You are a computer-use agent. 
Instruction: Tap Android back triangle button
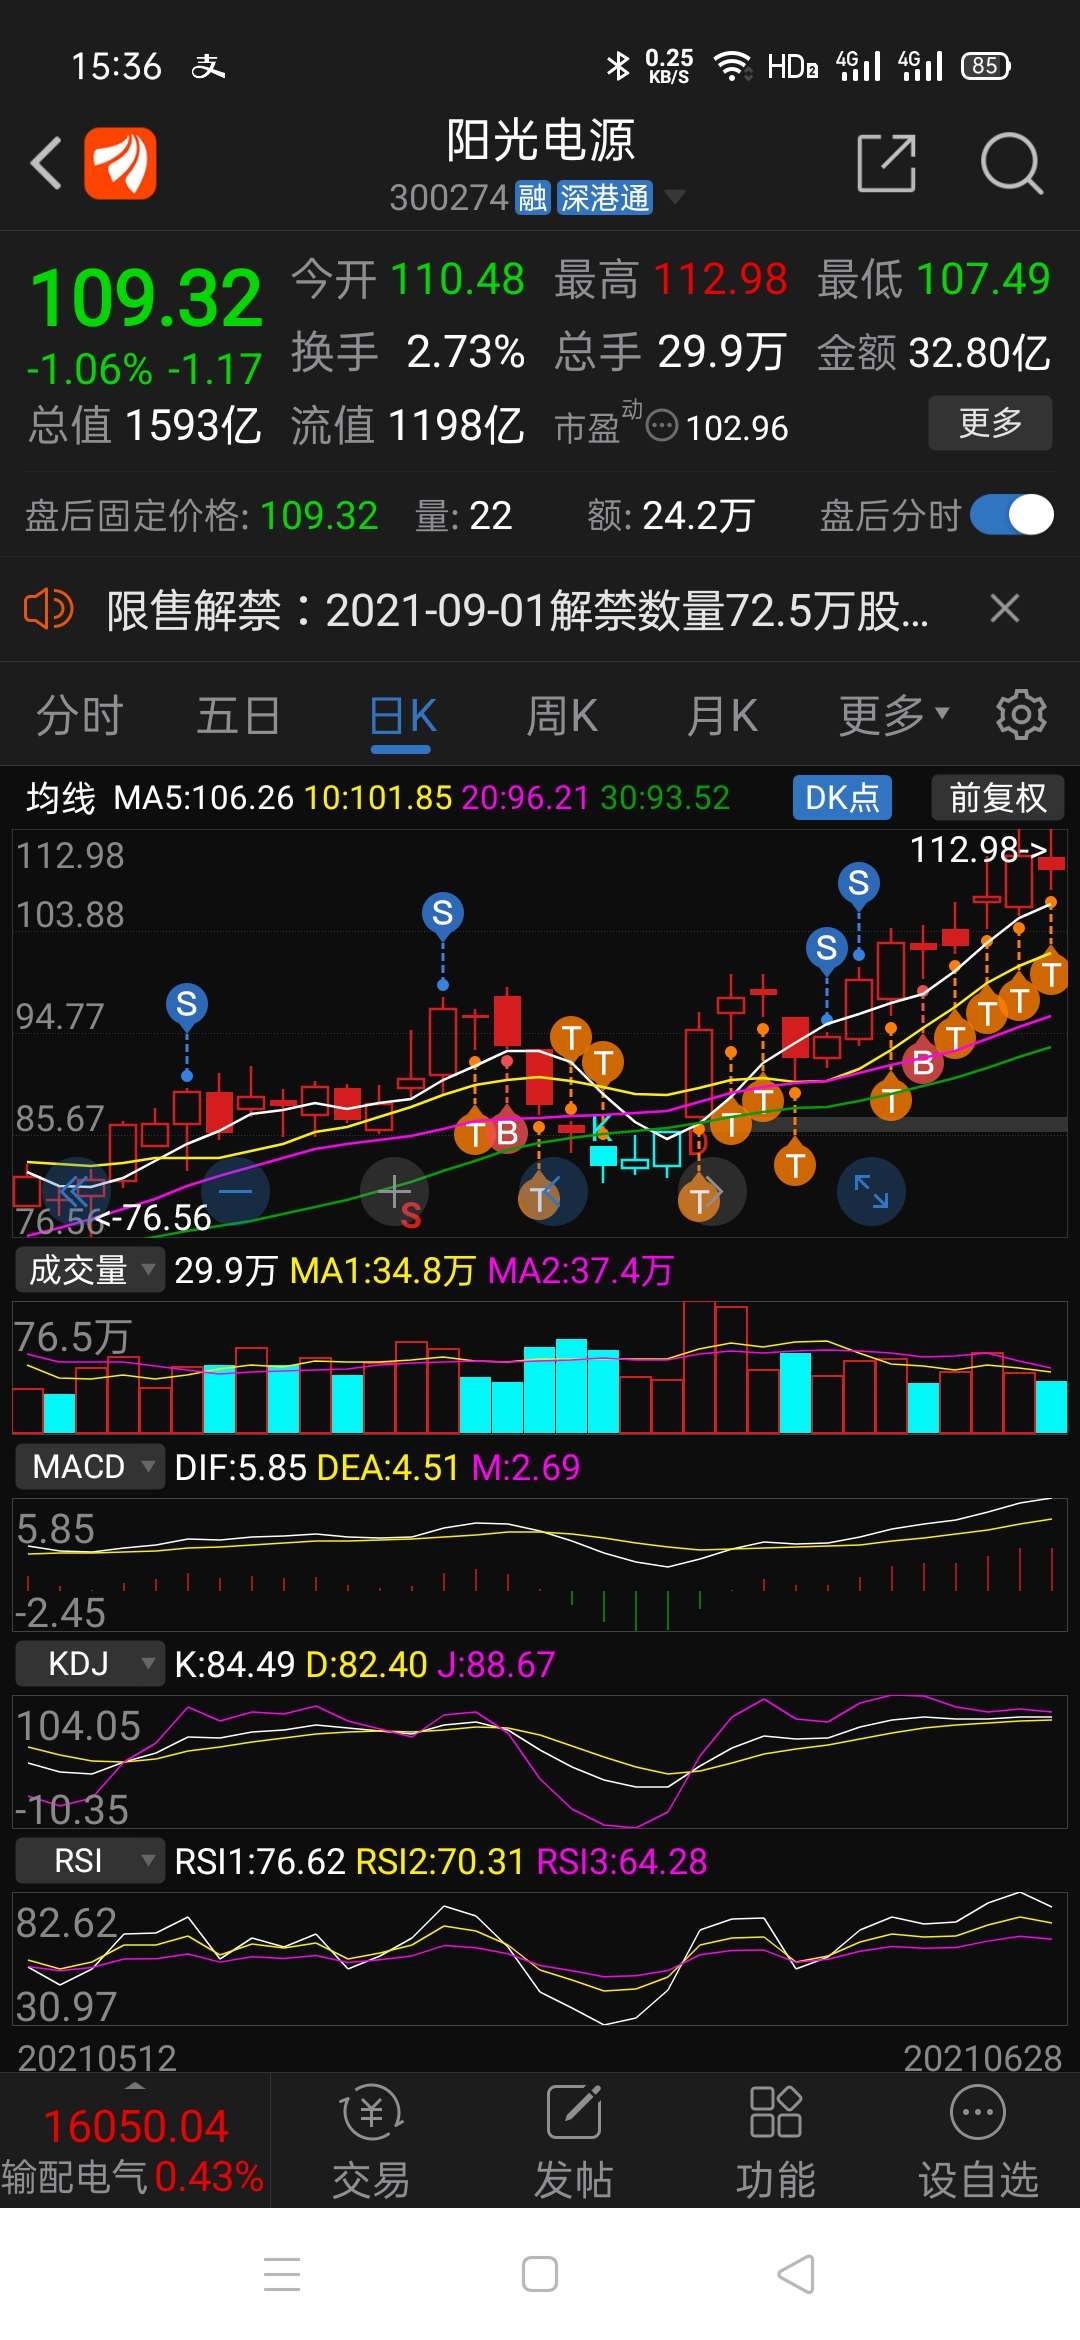point(796,2274)
